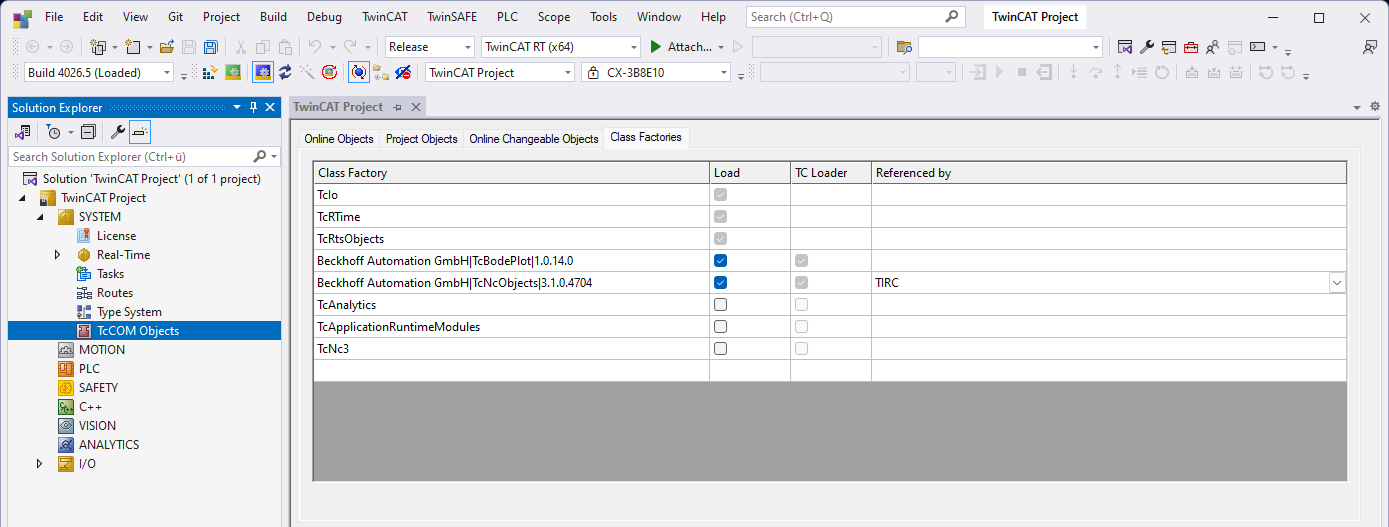This screenshot has width=1389, height=527.
Task: Open Solution Explorer via toolbar icon
Action: (1125, 47)
